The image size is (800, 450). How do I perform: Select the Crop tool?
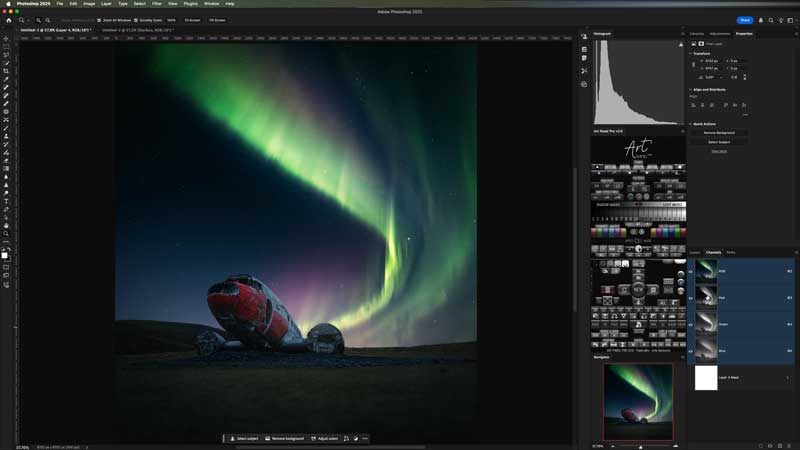pyautogui.click(x=6, y=71)
